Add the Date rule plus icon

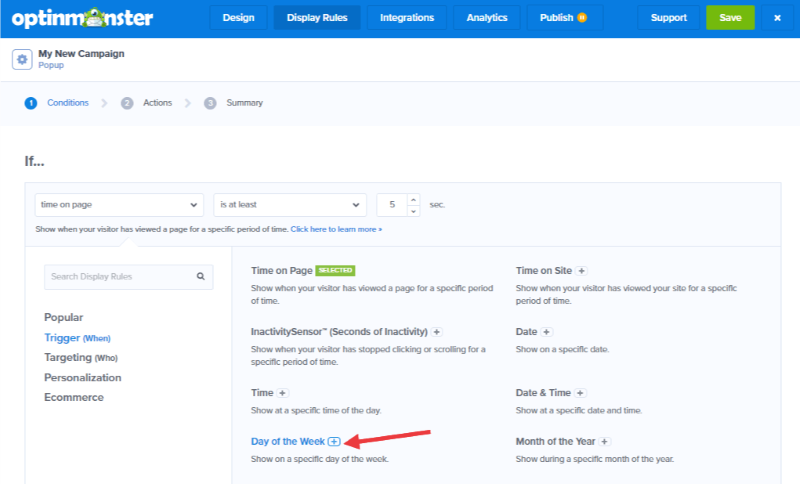click(x=546, y=332)
